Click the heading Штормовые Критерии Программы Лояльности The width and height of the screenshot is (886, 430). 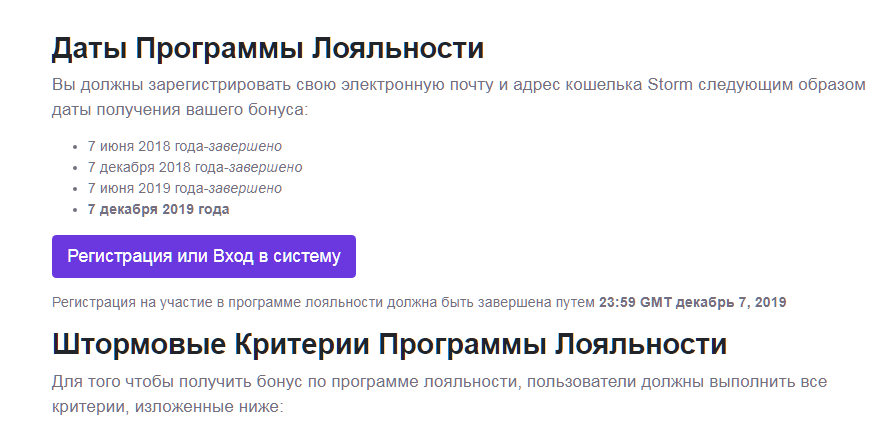tap(389, 344)
